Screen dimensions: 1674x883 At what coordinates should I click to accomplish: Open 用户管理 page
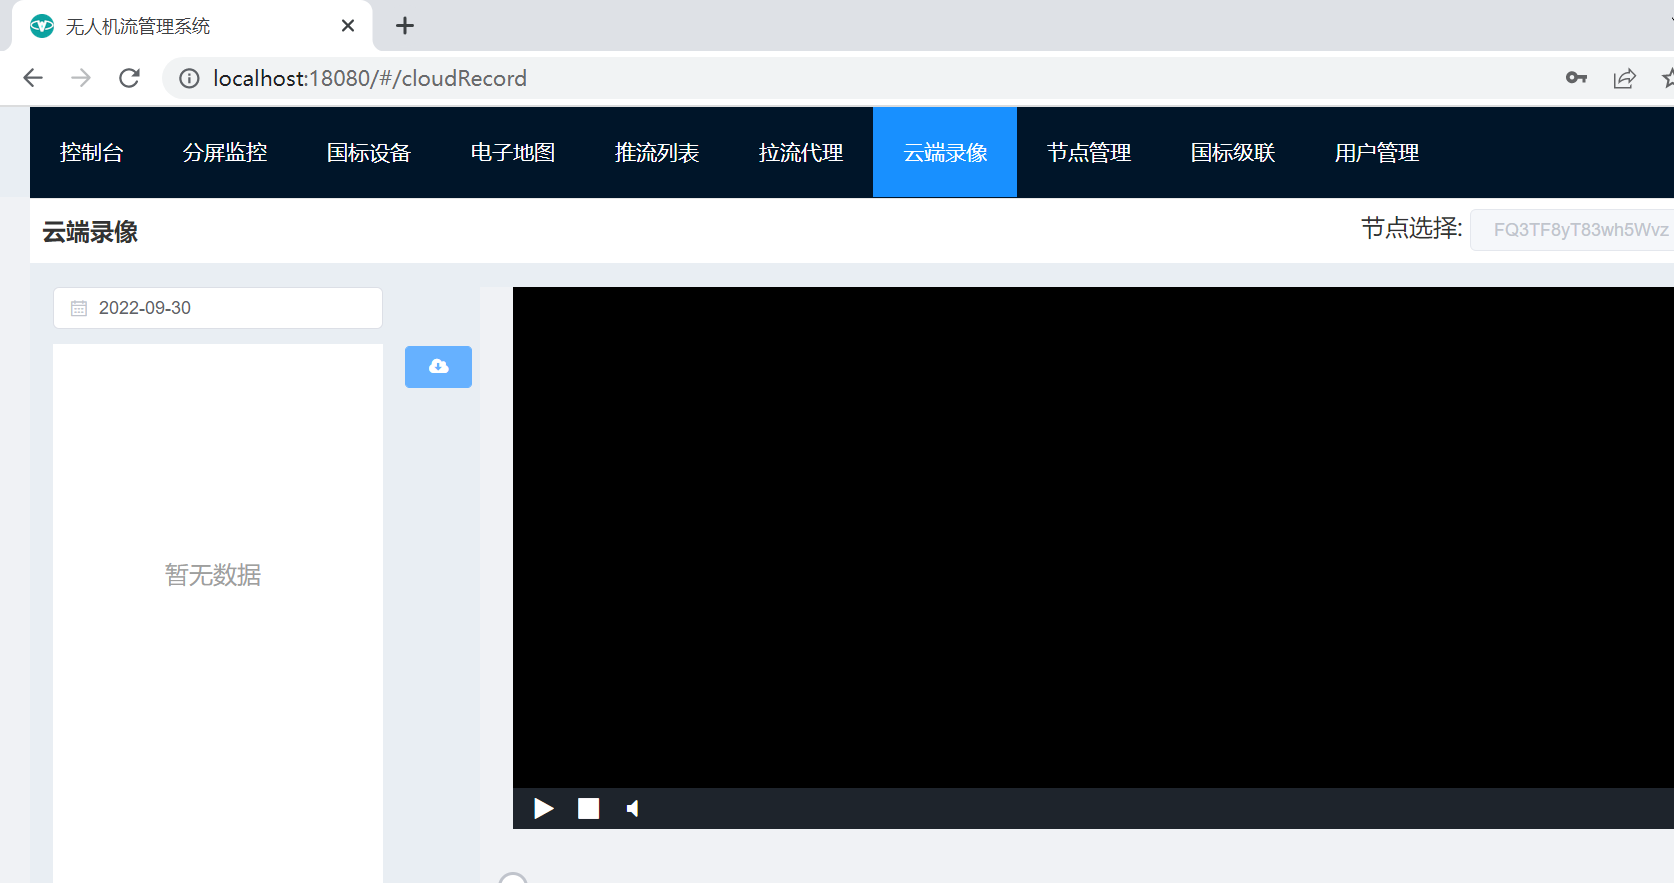(1377, 152)
